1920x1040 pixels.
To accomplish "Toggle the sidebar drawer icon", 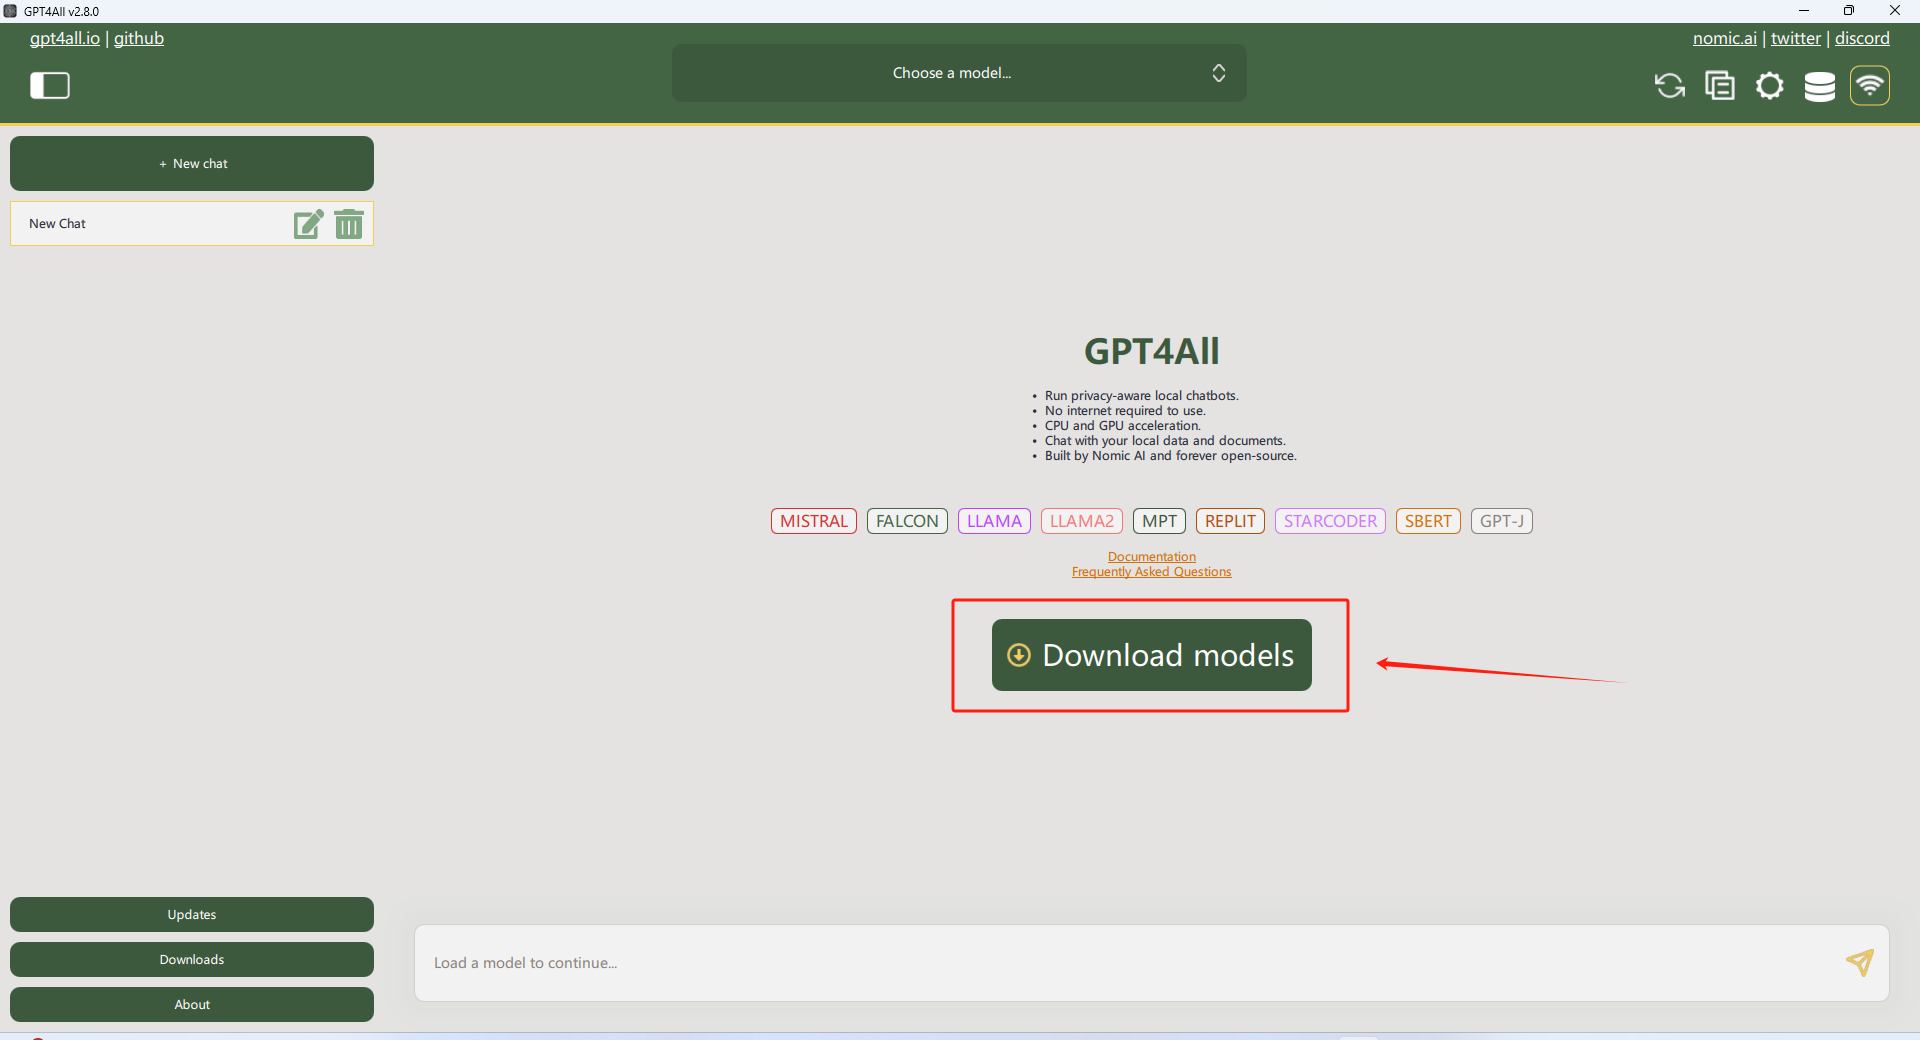I will click(x=50, y=86).
